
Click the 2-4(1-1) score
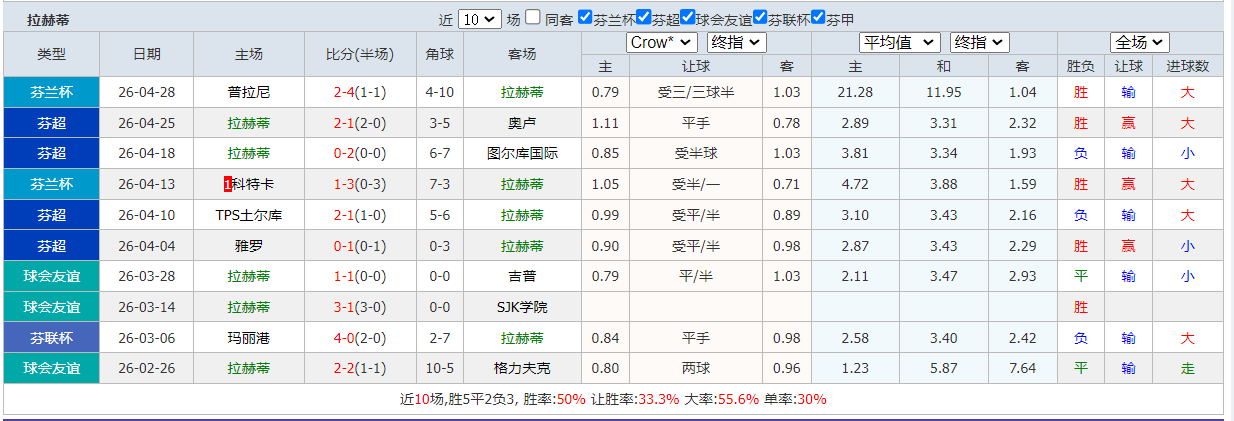click(360, 92)
